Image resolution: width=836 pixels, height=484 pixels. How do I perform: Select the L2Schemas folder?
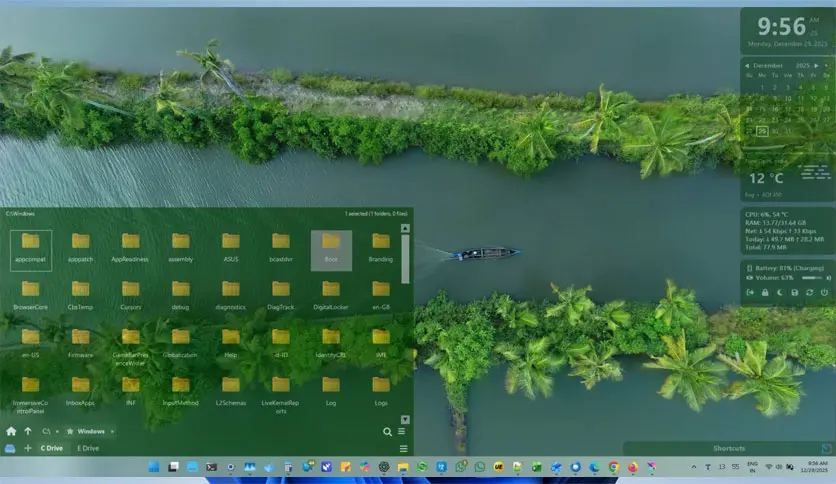[x=231, y=392]
